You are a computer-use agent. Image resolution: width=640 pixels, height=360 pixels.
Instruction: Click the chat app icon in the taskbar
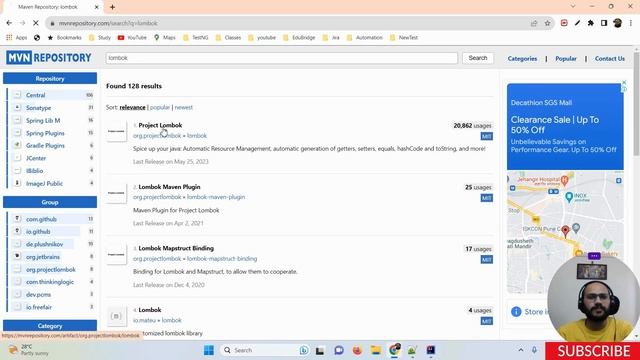tap(339, 350)
